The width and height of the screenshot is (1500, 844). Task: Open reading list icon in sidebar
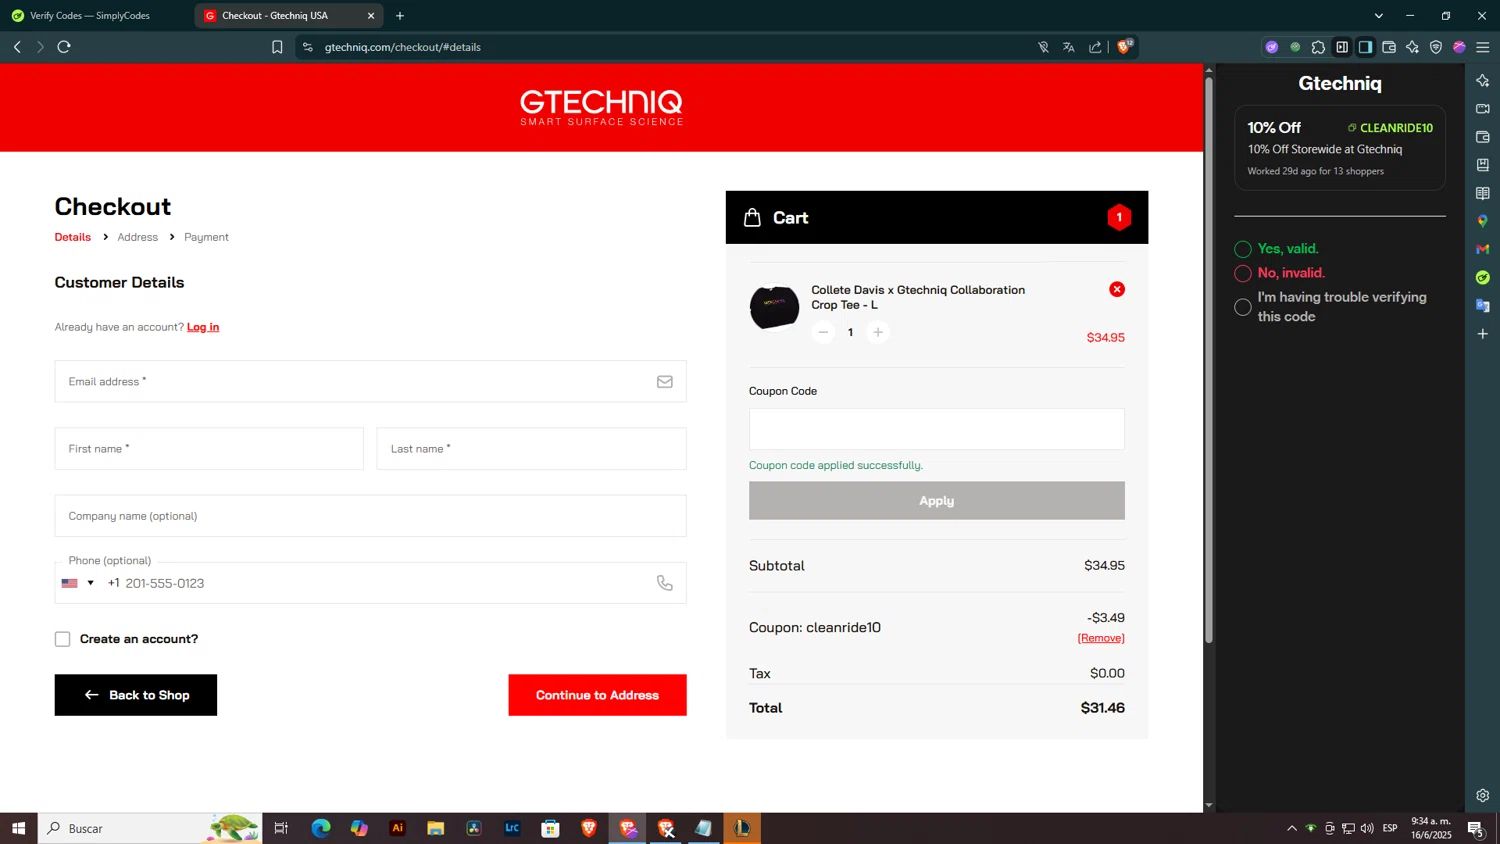(x=1483, y=193)
